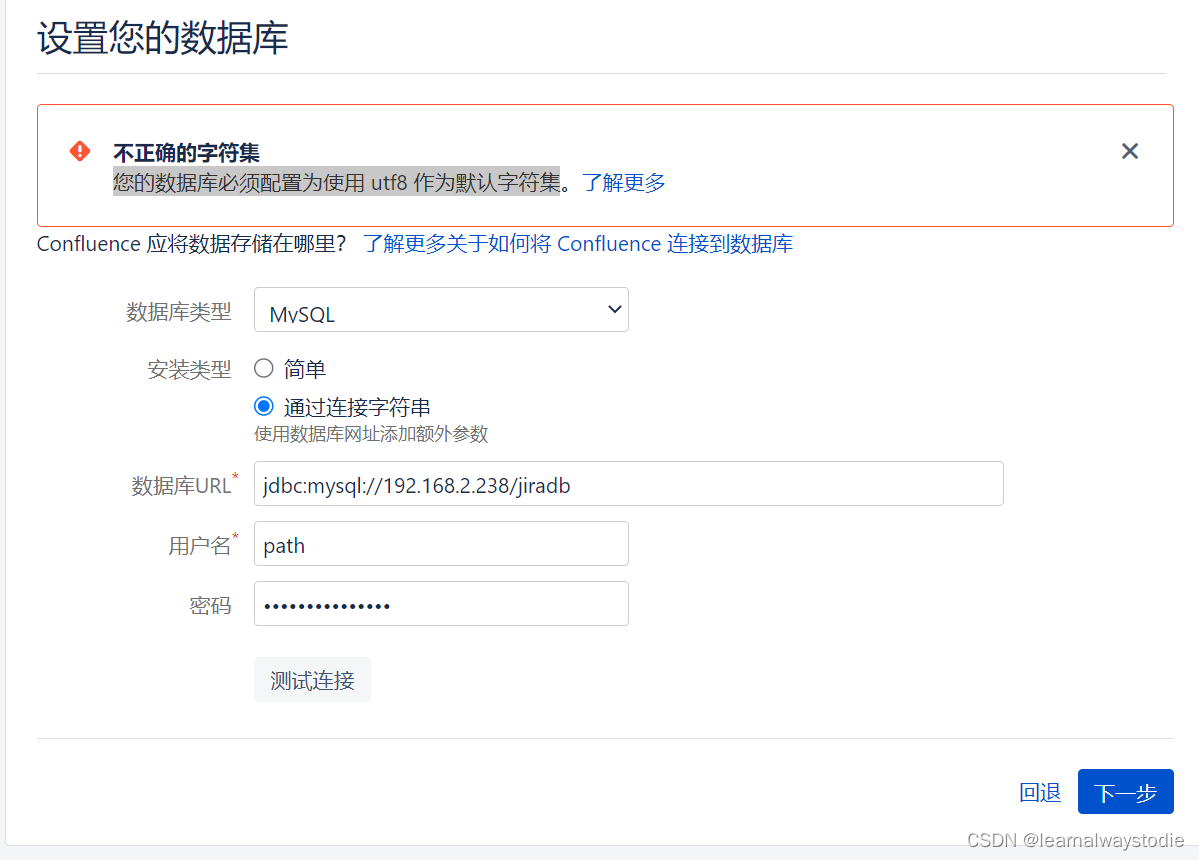The image size is (1199, 860).
Task: Select the 通过连接字符串 radio option
Action: 264,406
